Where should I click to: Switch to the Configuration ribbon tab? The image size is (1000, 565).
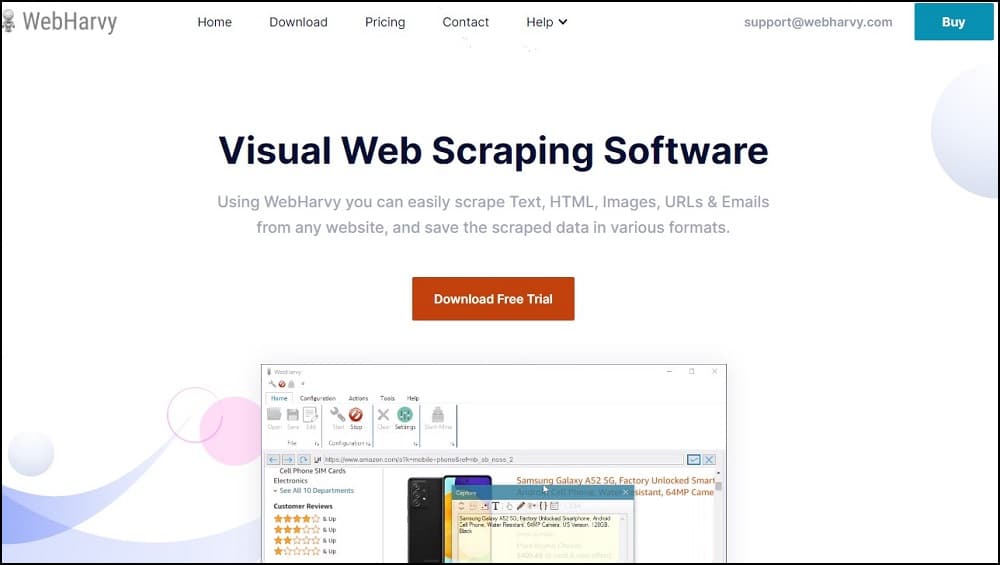tap(318, 398)
